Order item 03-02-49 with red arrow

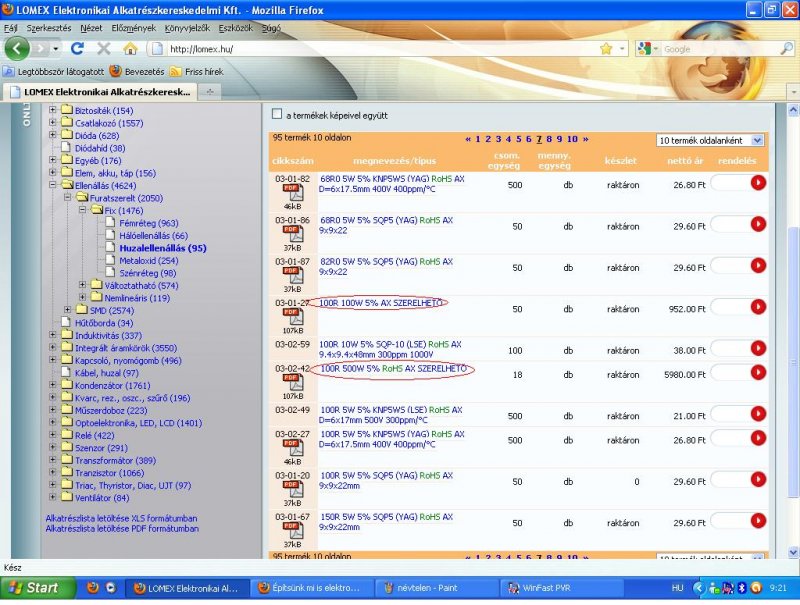pyautogui.click(x=758, y=414)
